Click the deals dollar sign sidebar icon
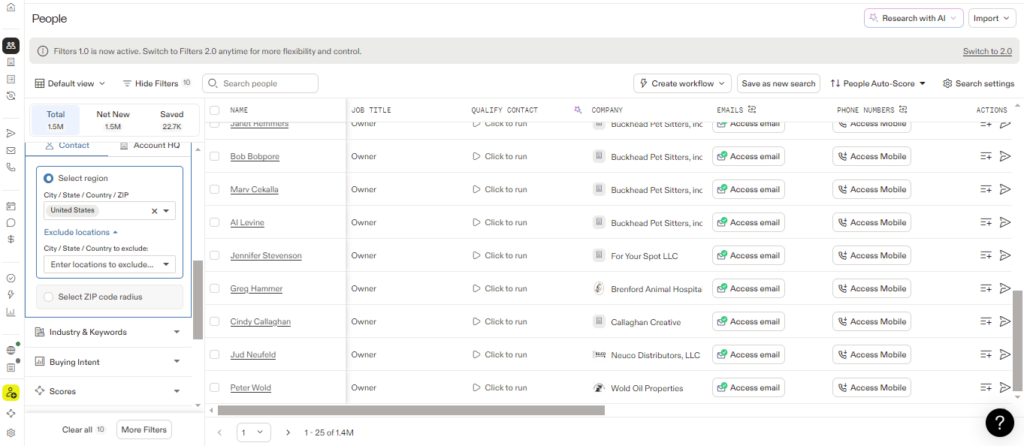The height and width of the screenshot is (446, 1024). click(10, 239)
